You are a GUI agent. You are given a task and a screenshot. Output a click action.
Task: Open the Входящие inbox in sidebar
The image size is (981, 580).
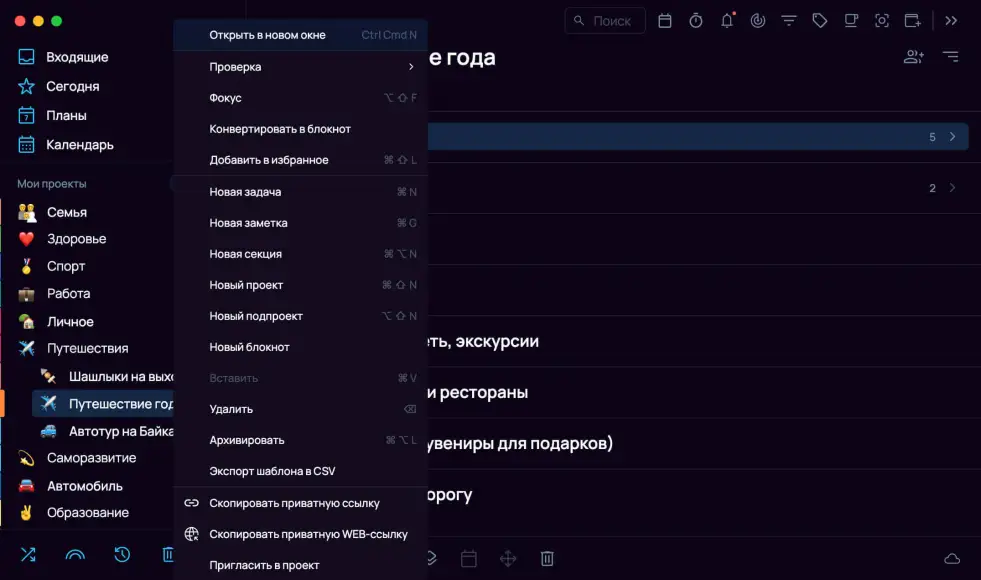[x=77, y=57]
